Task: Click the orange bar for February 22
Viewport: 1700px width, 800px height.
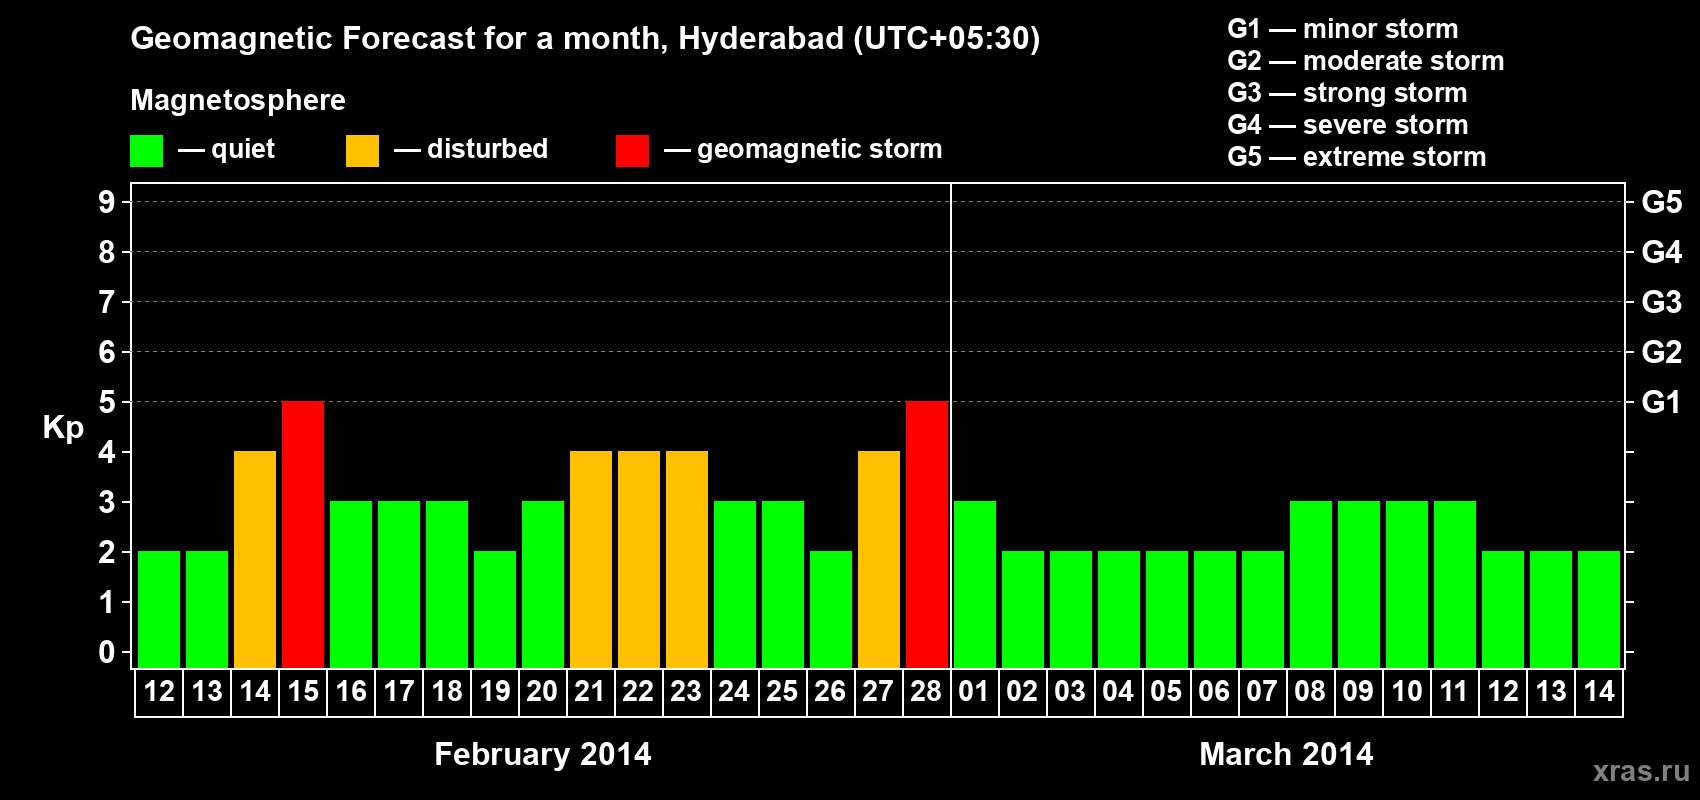Action: click(639, 559)
